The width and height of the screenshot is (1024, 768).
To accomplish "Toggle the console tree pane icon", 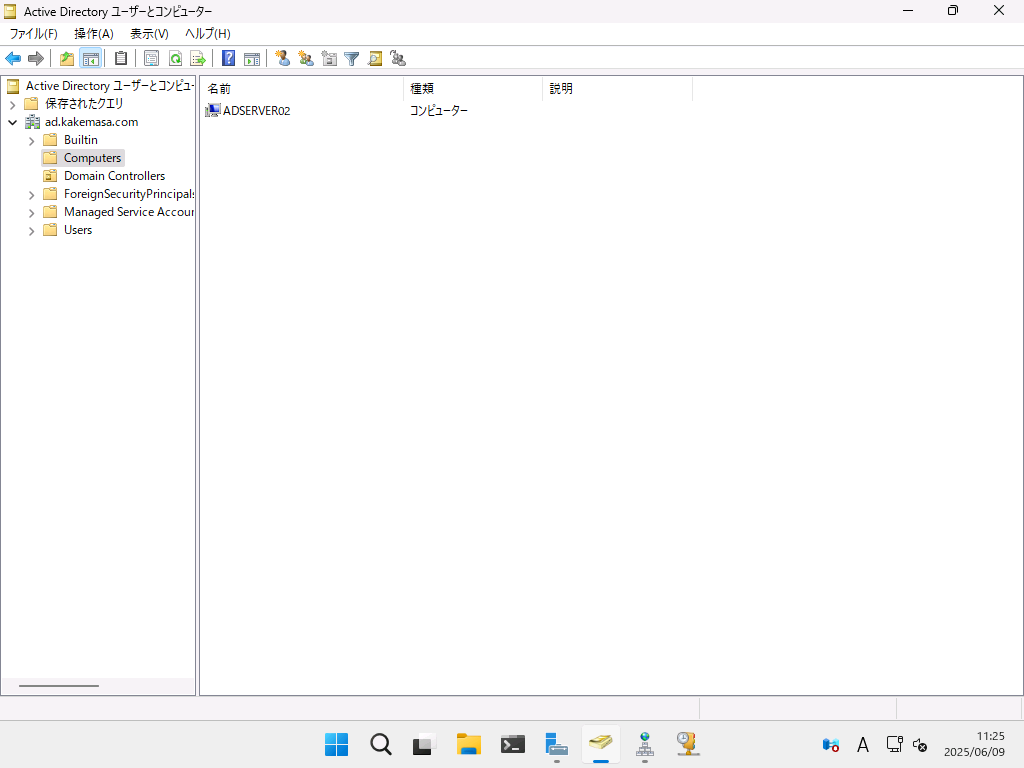I will click(91, 59).
